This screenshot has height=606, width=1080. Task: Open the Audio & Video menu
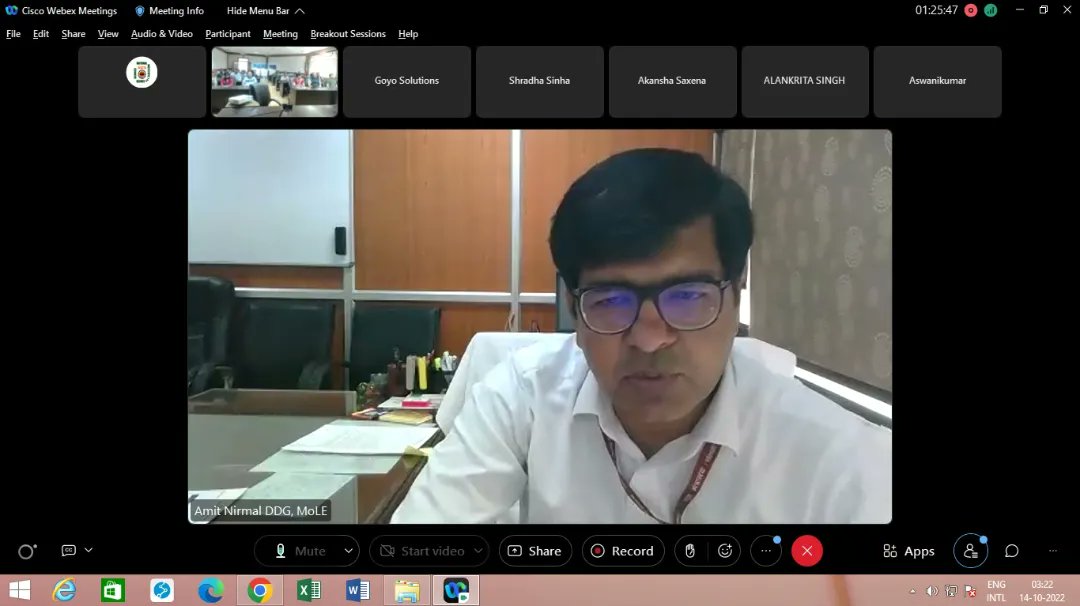click(x=162, y=34)
